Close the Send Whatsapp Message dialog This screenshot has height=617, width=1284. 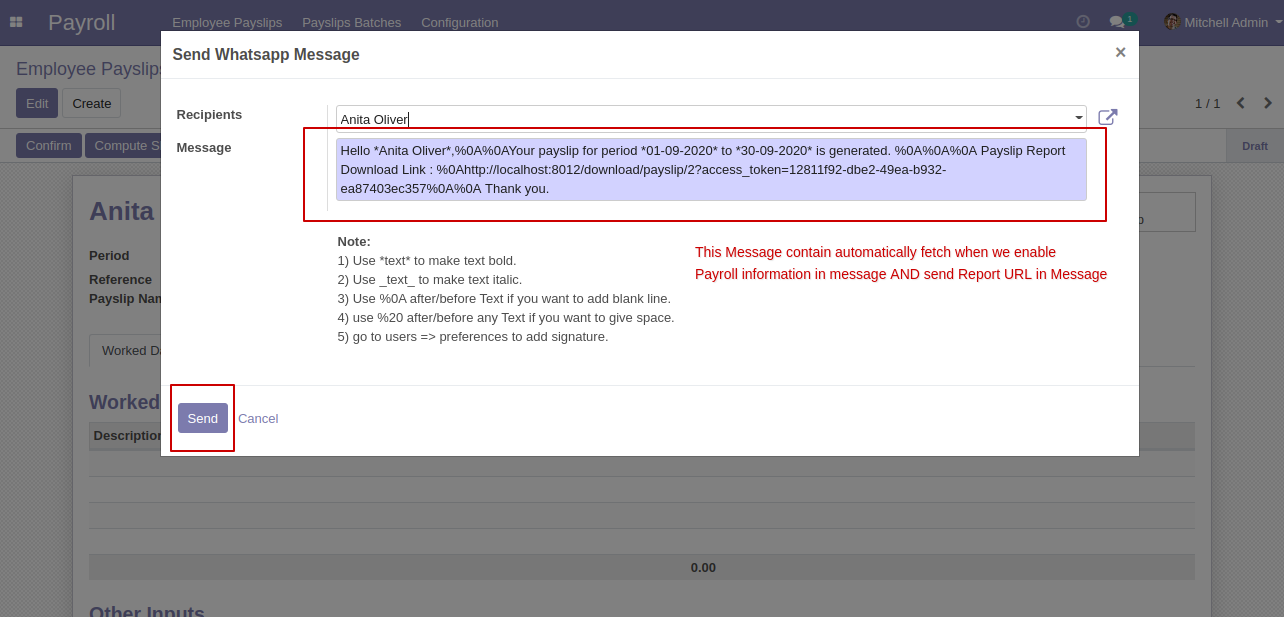click(x=1120, y=52)
